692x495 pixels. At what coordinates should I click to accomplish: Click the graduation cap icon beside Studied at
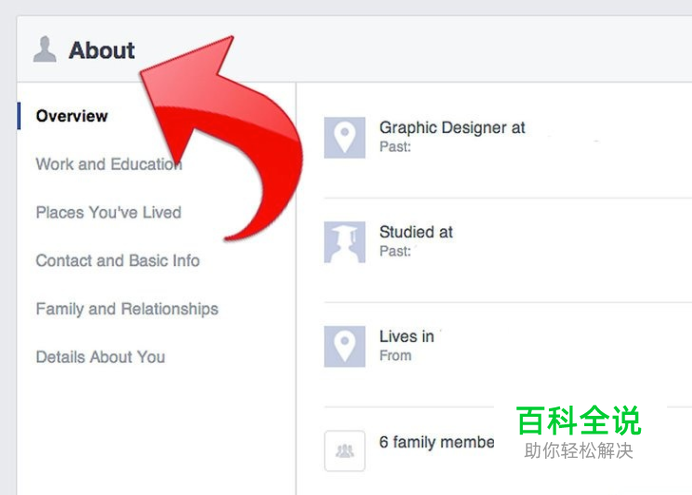tap(344, 242)
